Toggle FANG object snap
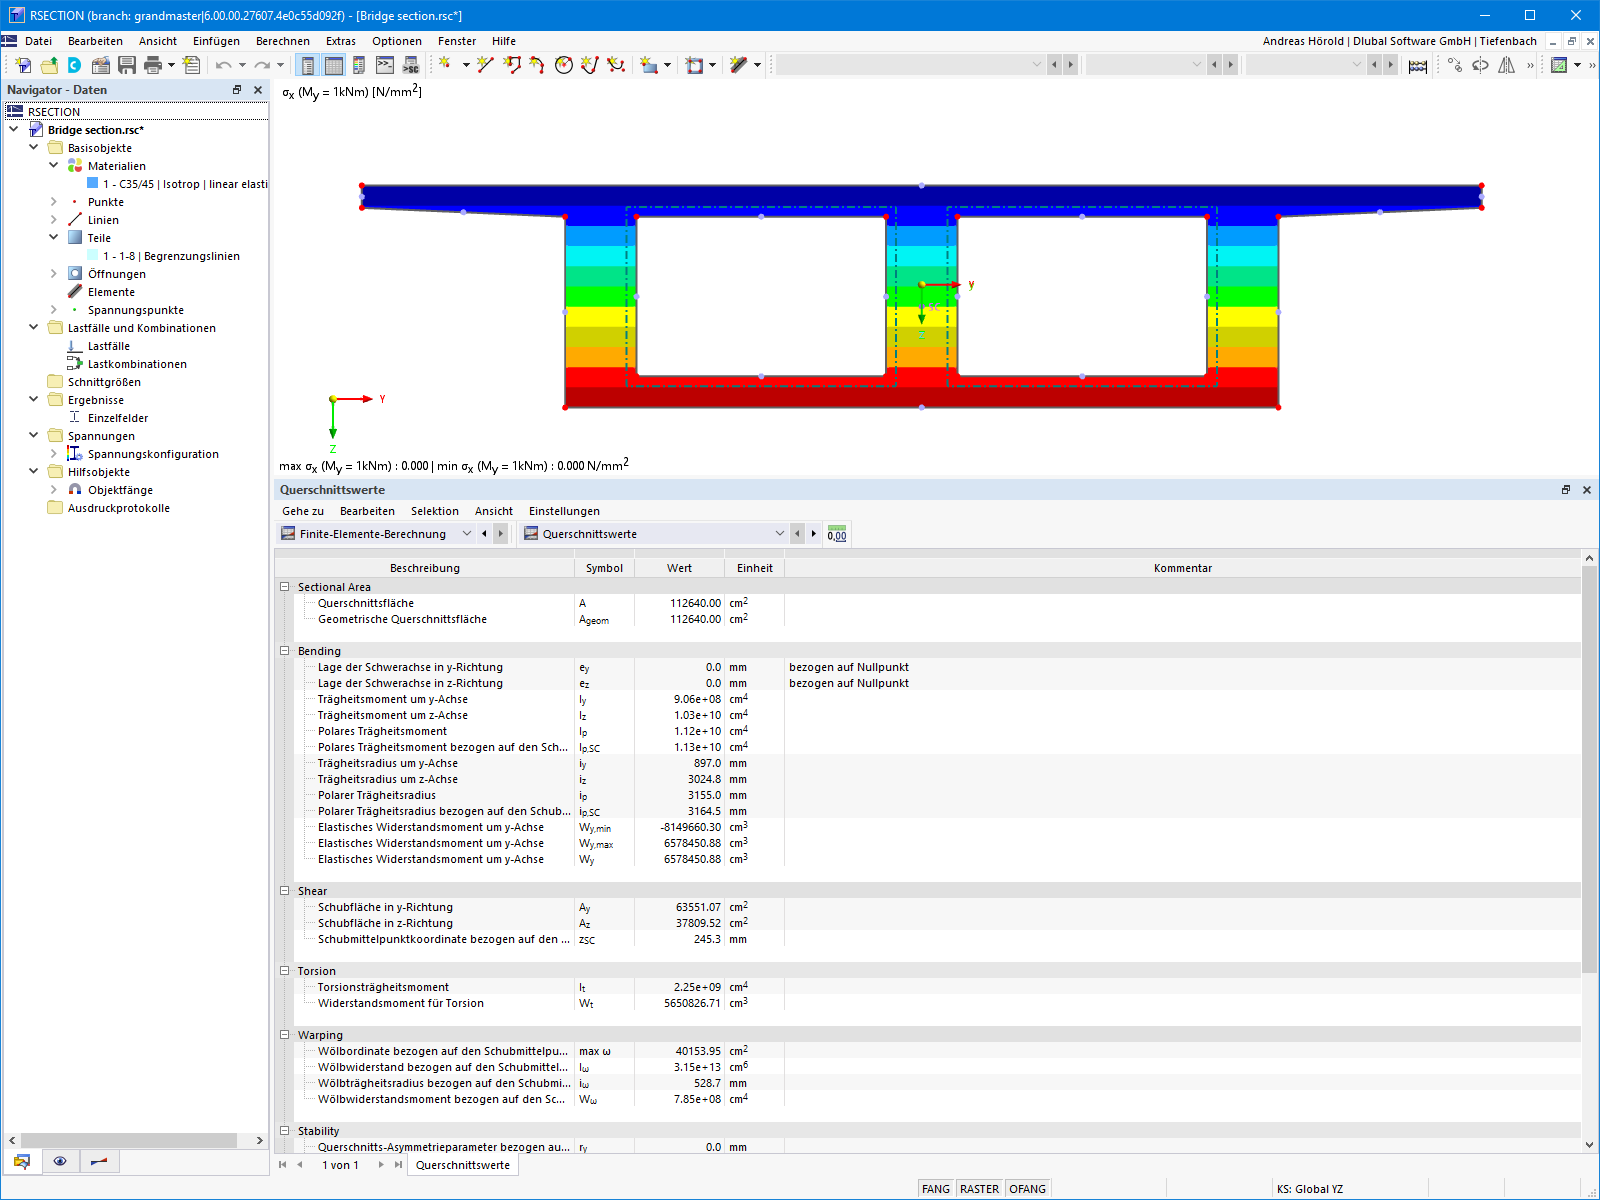 coord(936,1189)
